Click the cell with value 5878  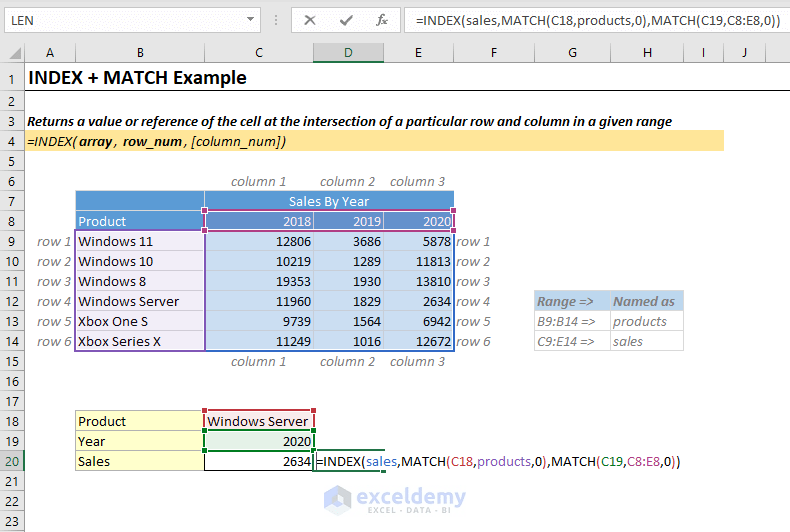(418, 241)
